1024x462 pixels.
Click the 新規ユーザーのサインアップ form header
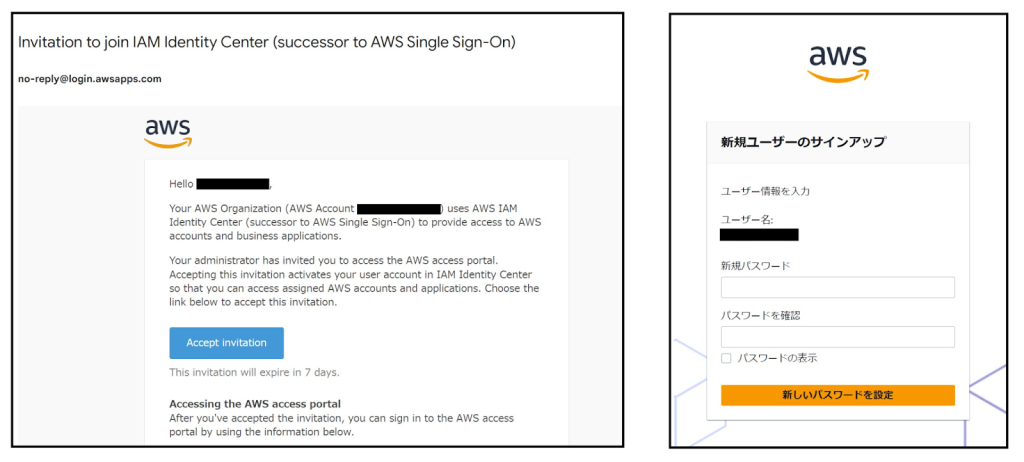pyautogui.click(x=803, y=142)
